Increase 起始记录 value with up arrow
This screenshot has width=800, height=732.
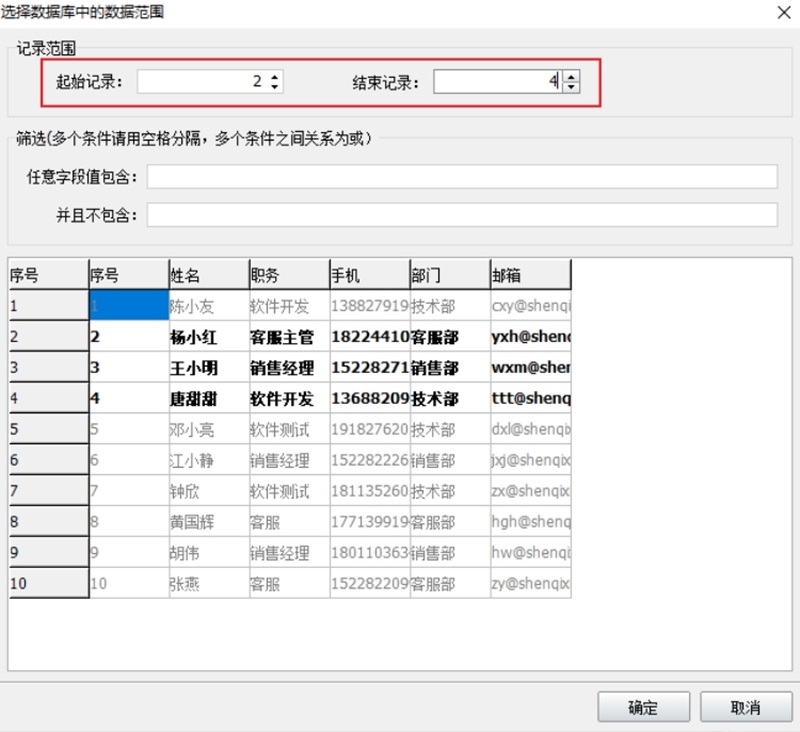pyautogui.click(x=273, y=75)
